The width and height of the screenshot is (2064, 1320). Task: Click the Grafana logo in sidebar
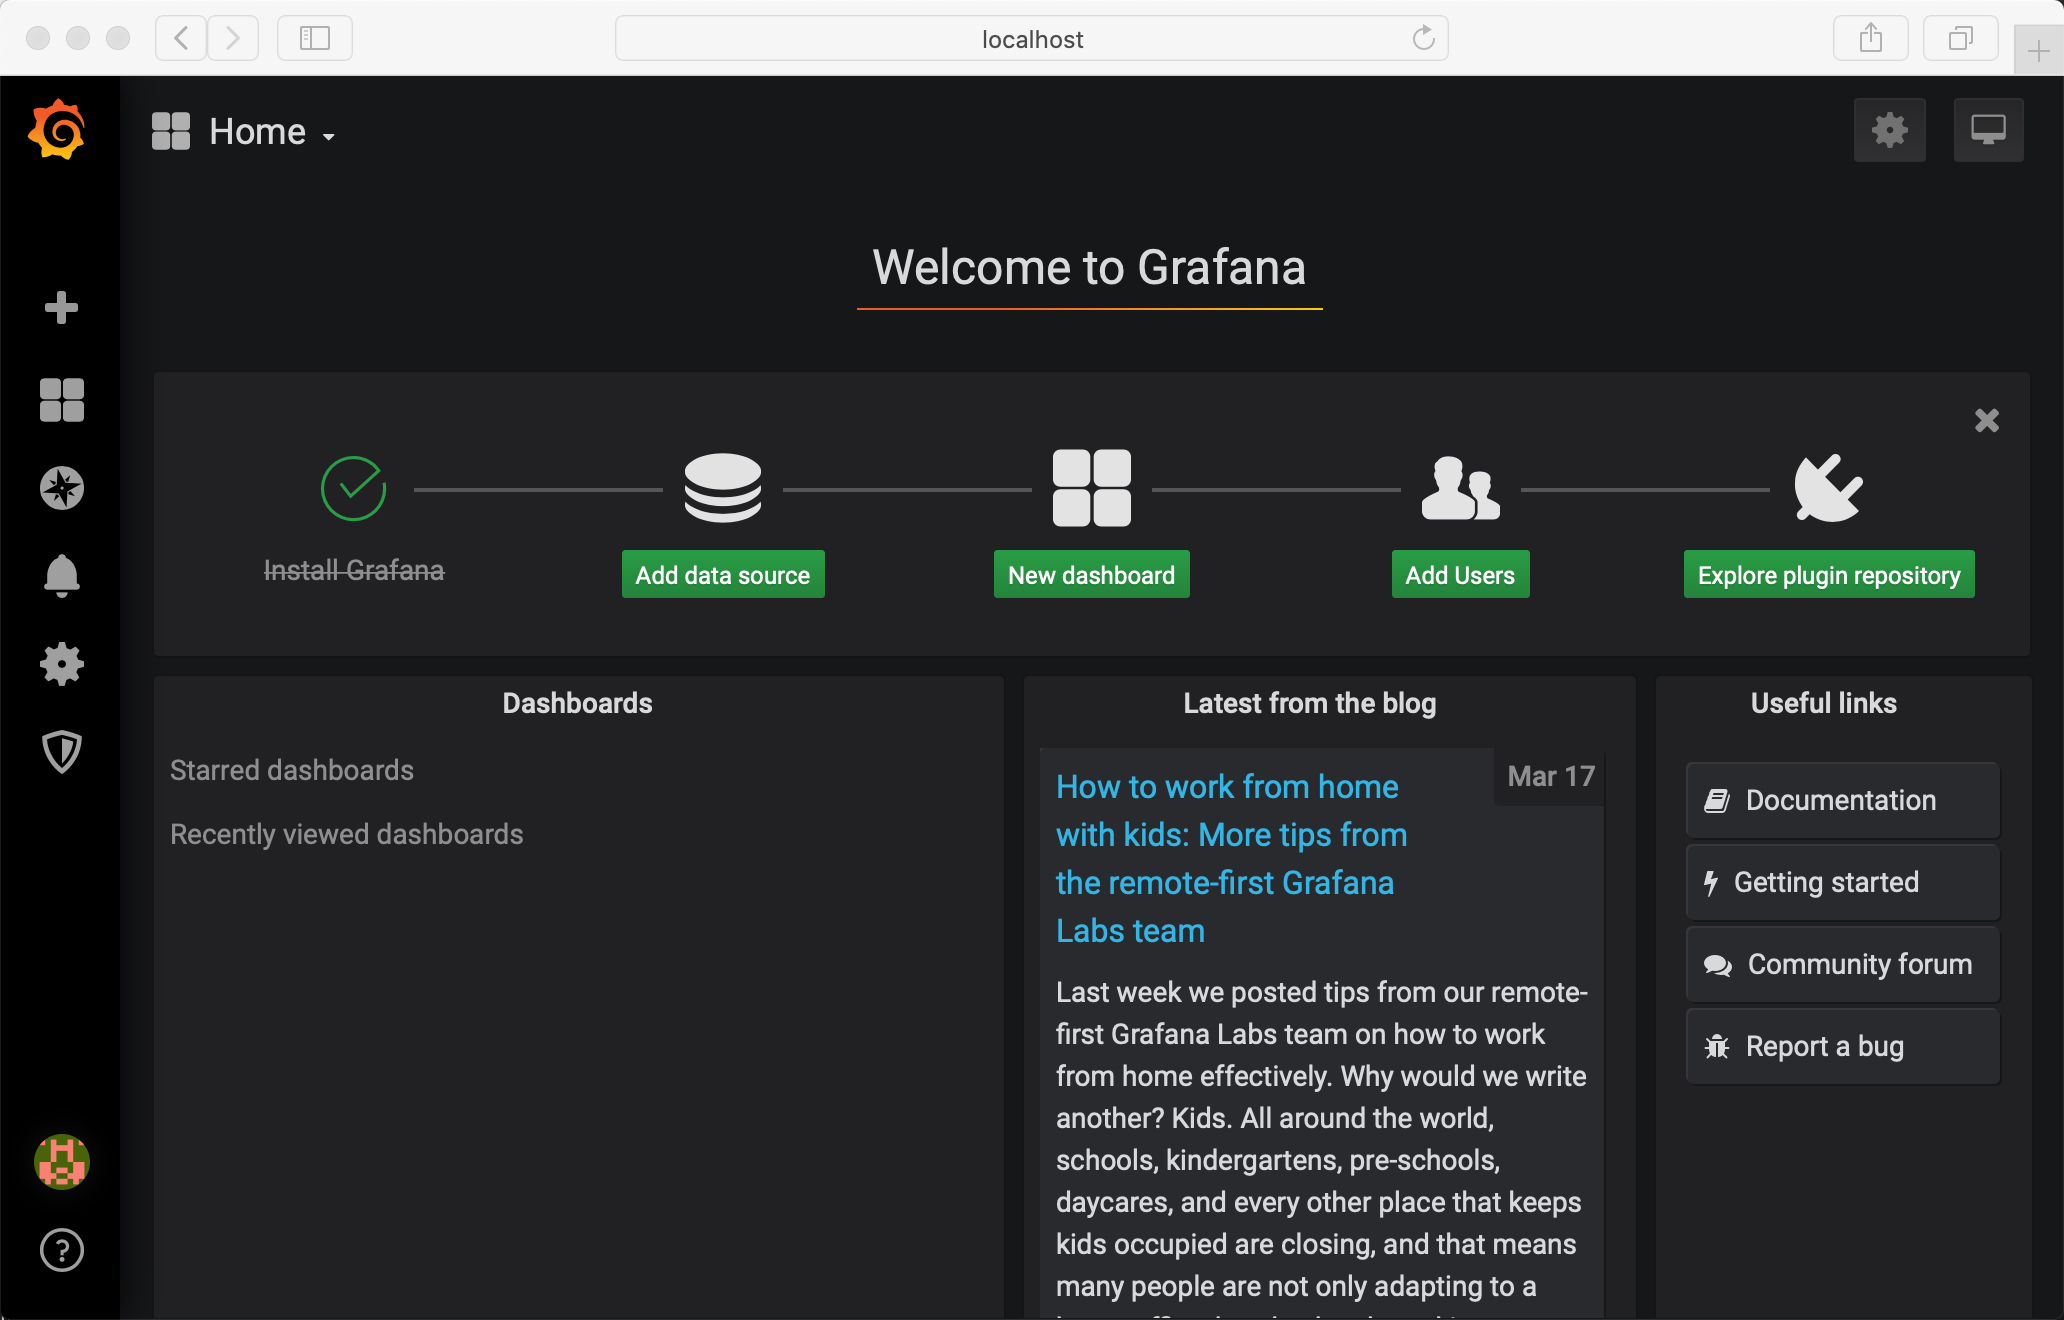[57, 130]
